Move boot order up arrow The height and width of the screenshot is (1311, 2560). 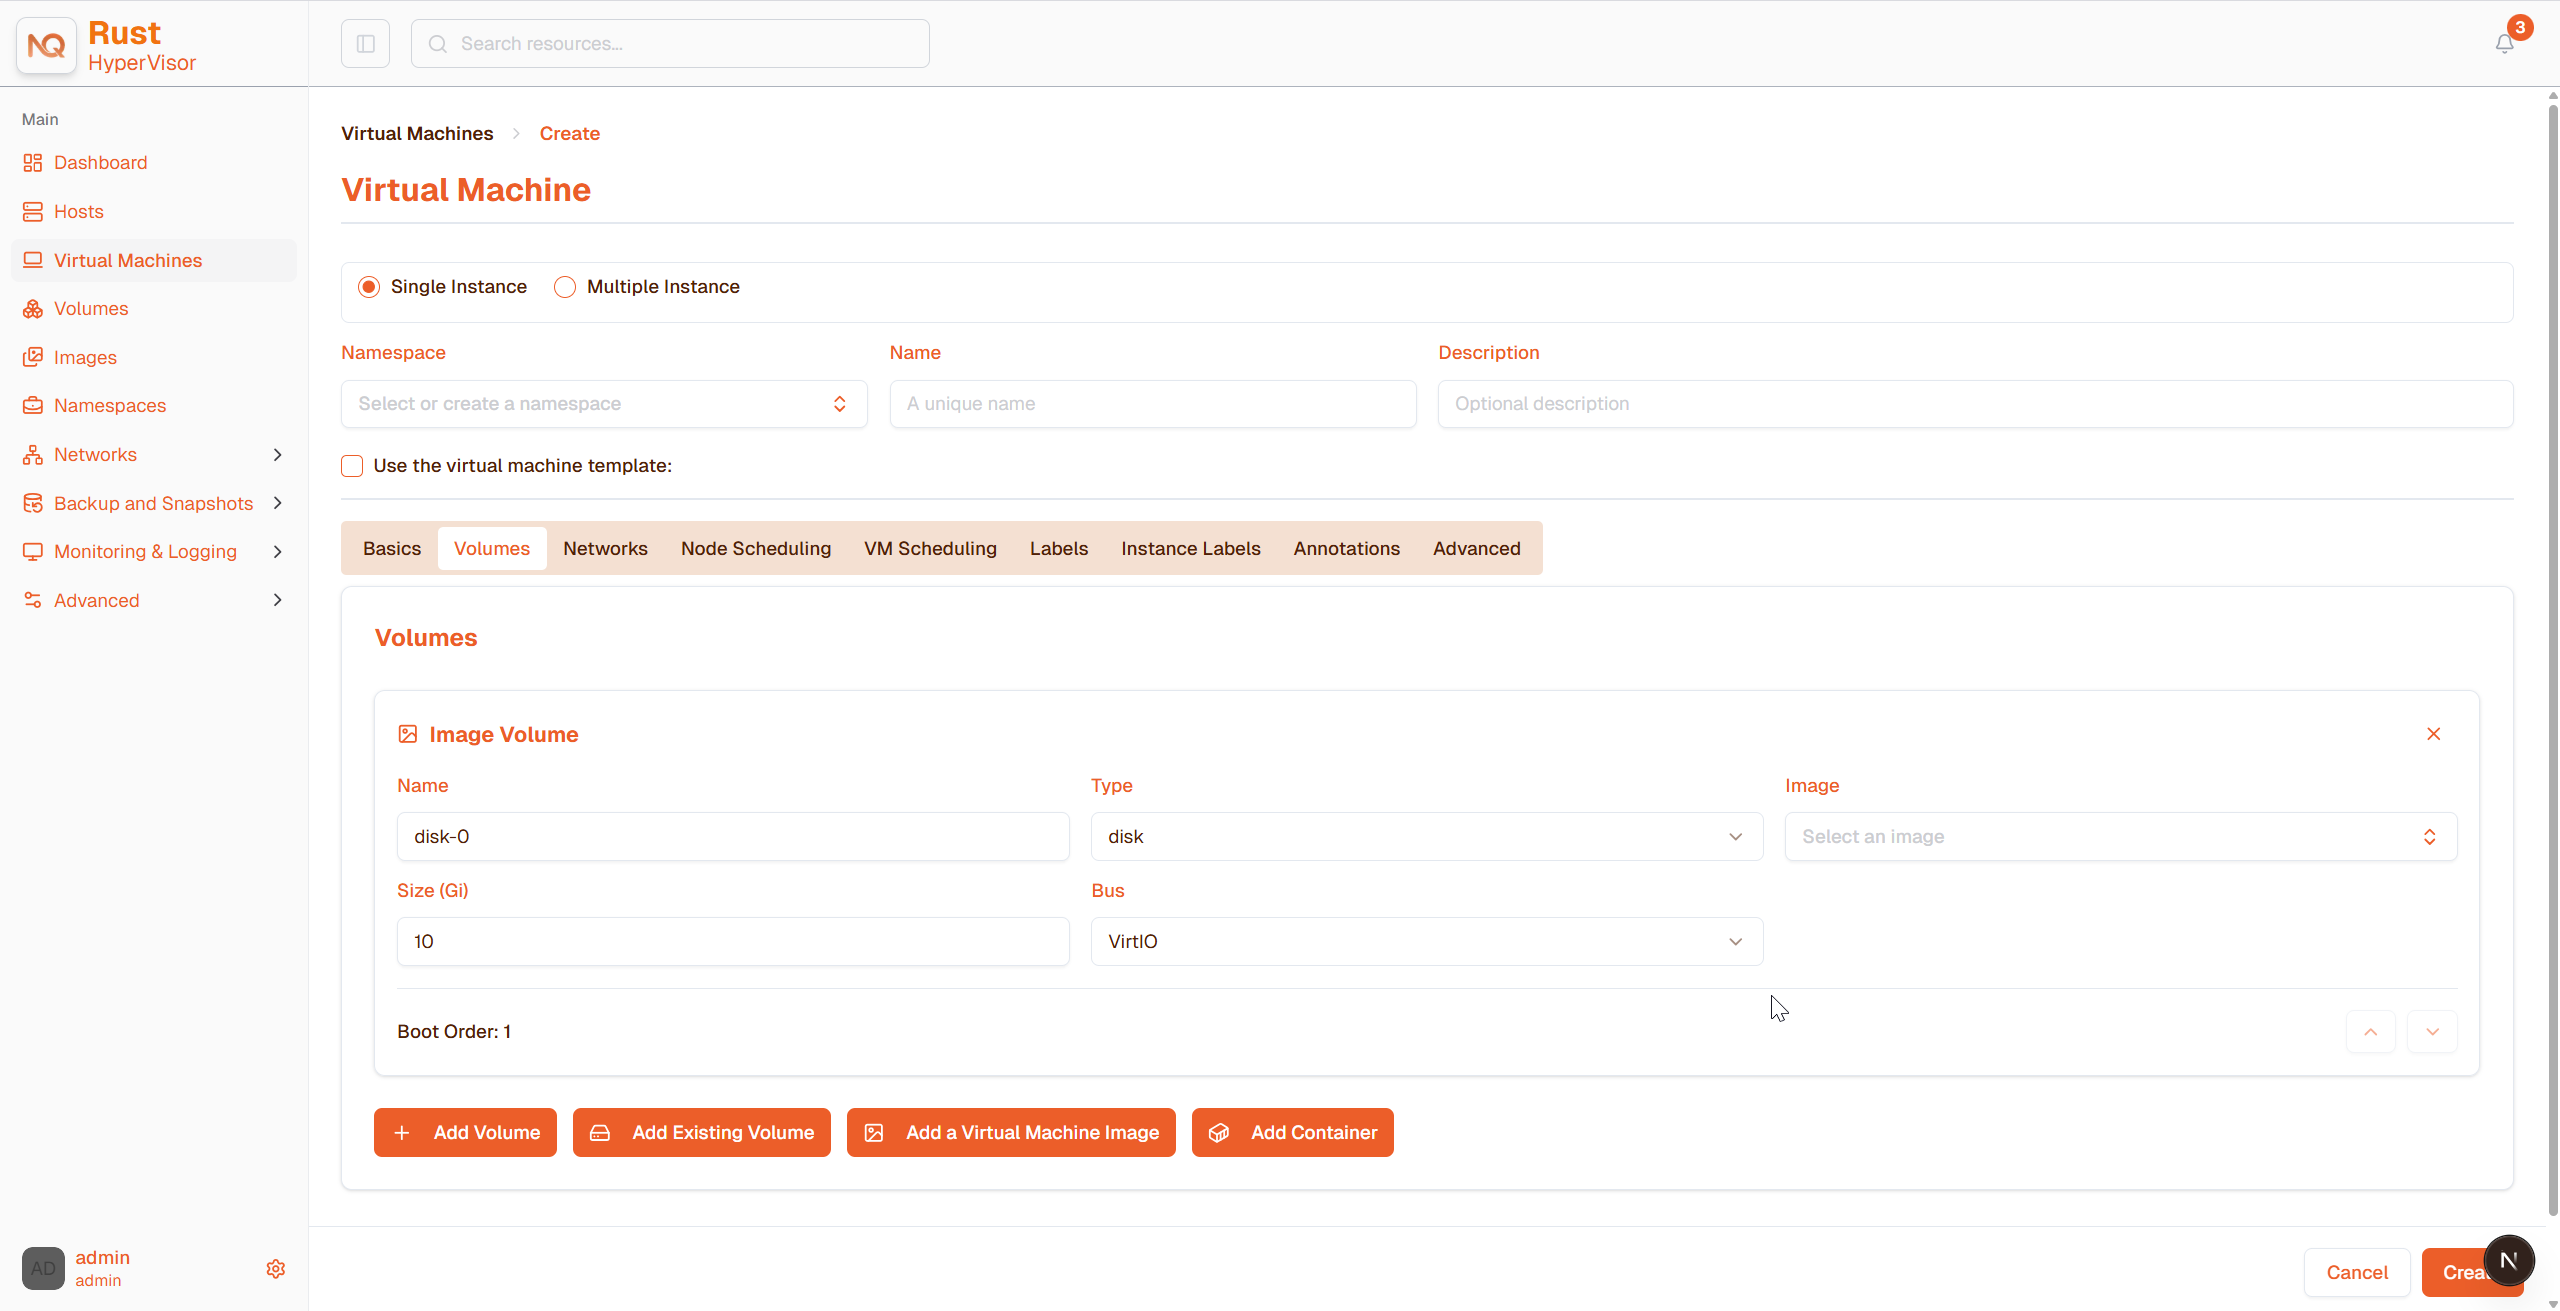(2371, 1032)
